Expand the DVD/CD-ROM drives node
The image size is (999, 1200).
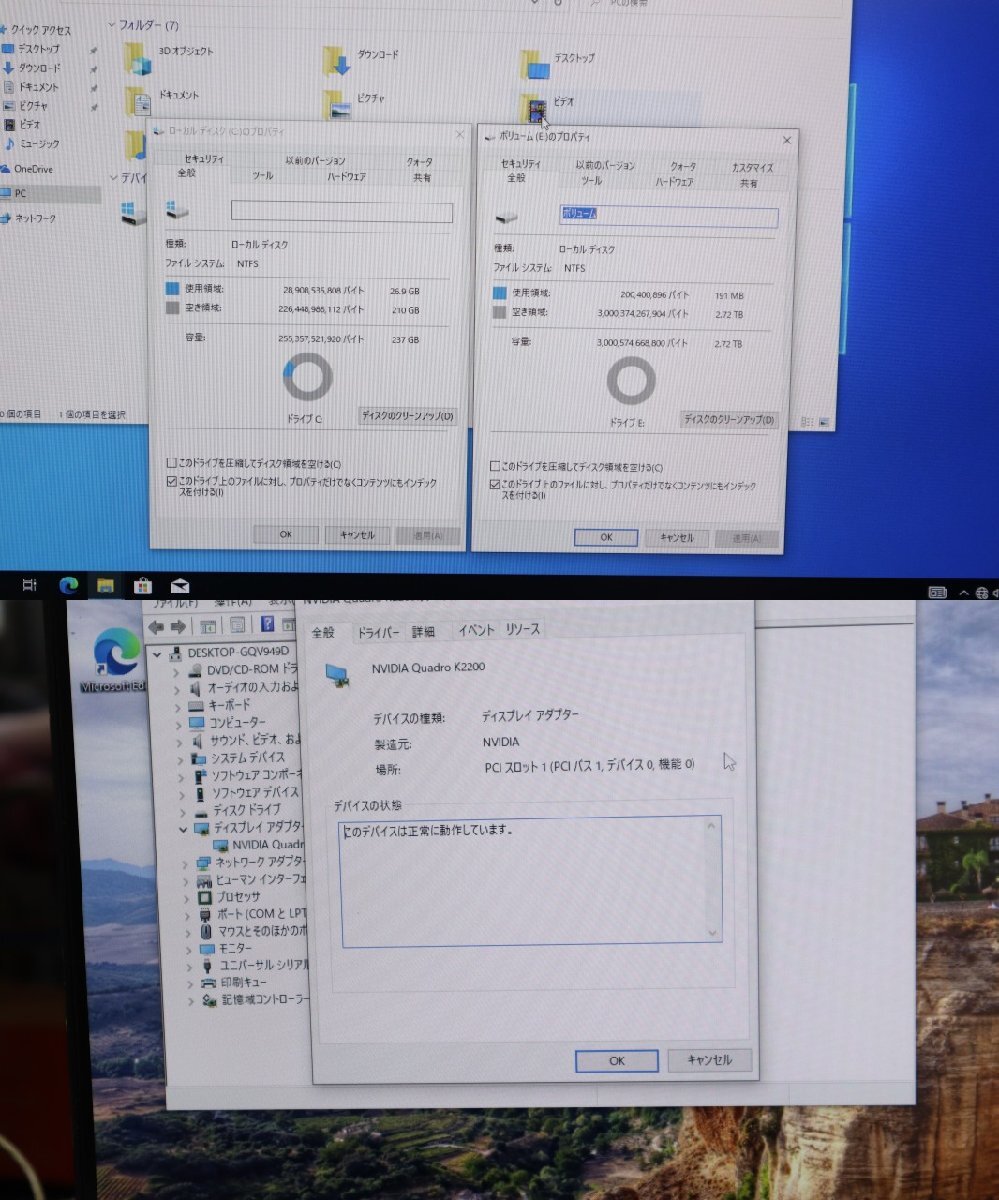click(x=178, y=671)
